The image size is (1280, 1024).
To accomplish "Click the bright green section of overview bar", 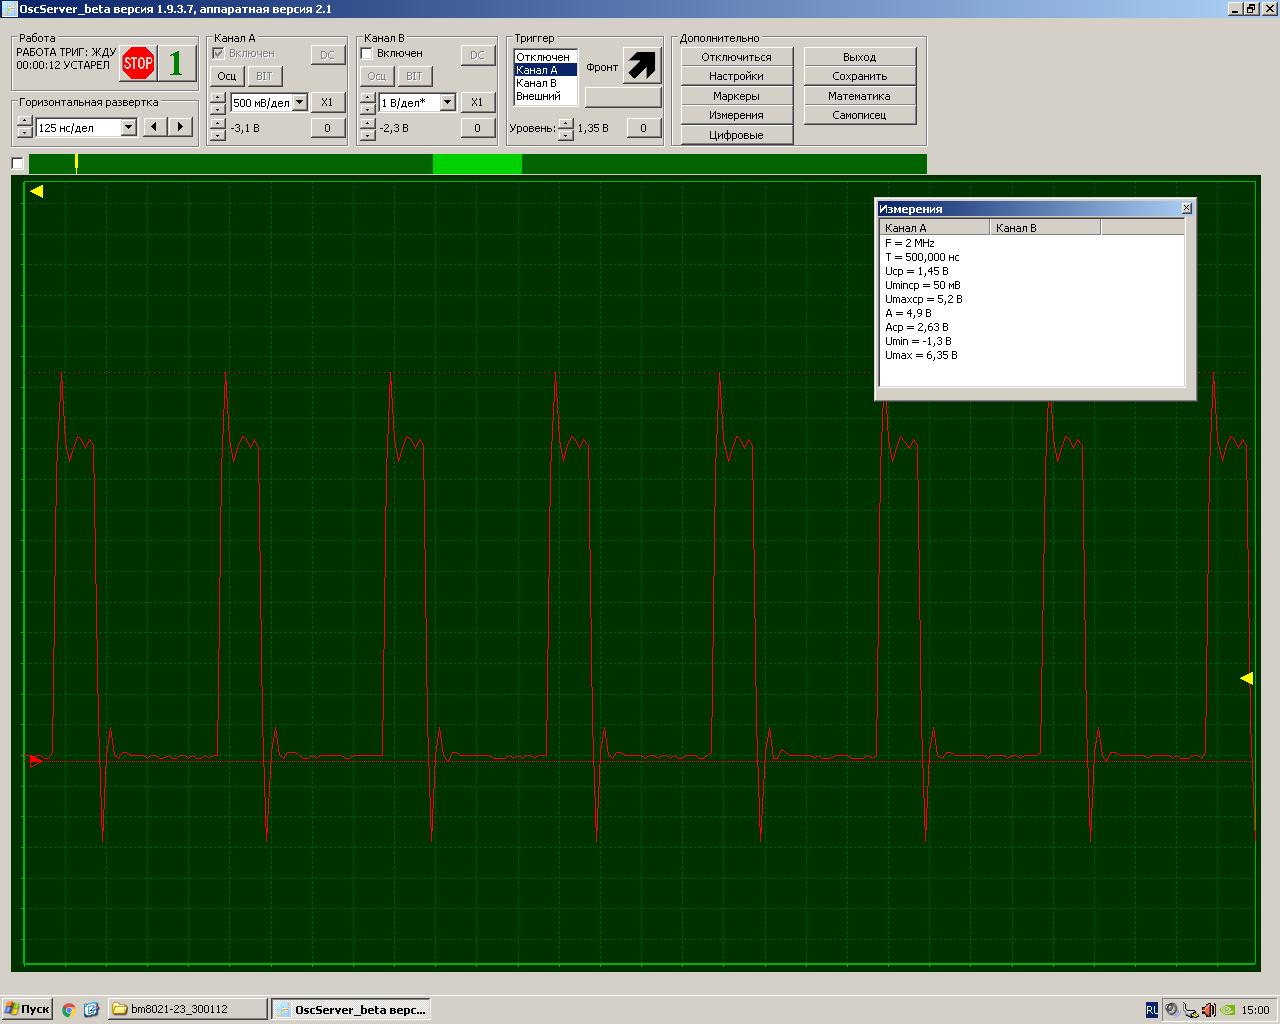I will pos(477,164).
